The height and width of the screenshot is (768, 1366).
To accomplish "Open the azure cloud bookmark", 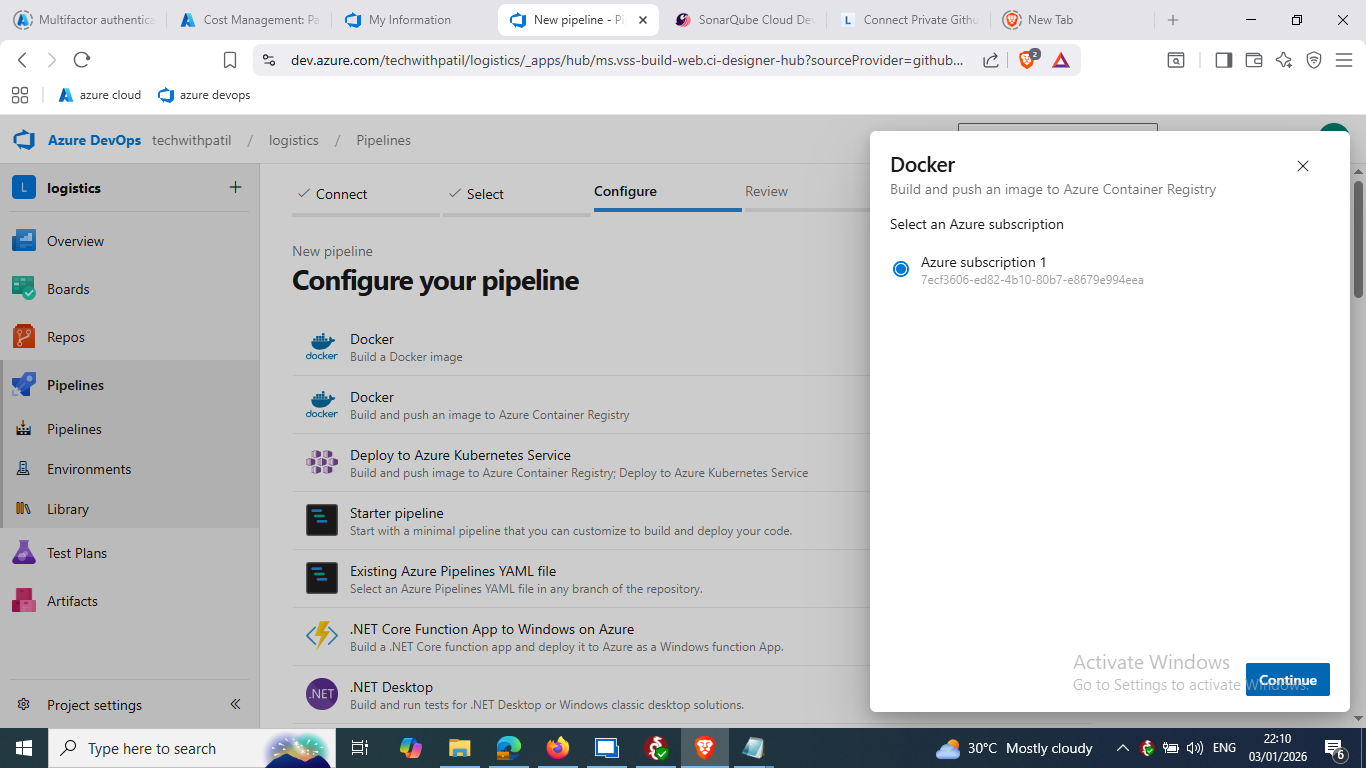I will coord(100,95).
